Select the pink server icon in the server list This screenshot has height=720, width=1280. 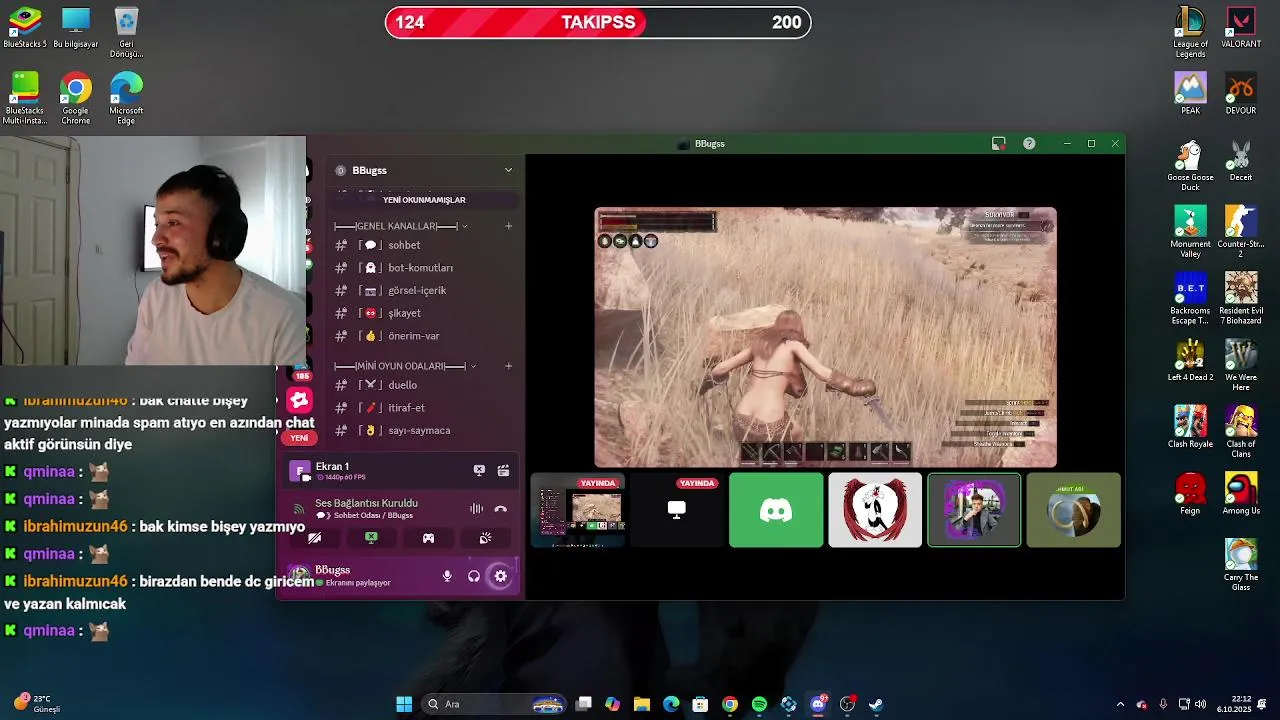(299, 401)
